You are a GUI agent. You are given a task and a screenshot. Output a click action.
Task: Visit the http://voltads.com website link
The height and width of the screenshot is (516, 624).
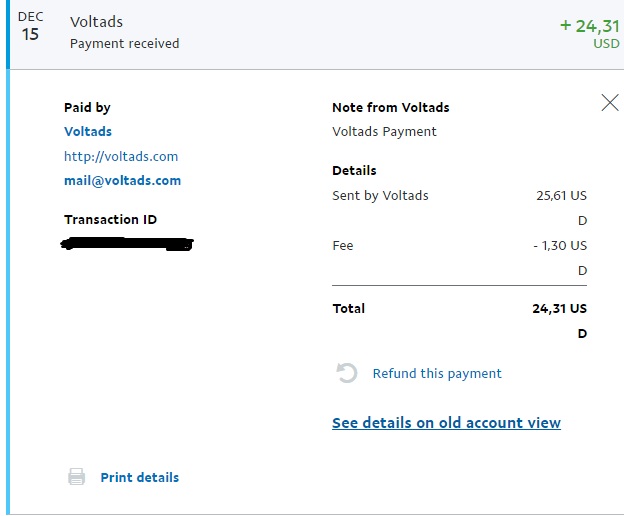point(121,156)
